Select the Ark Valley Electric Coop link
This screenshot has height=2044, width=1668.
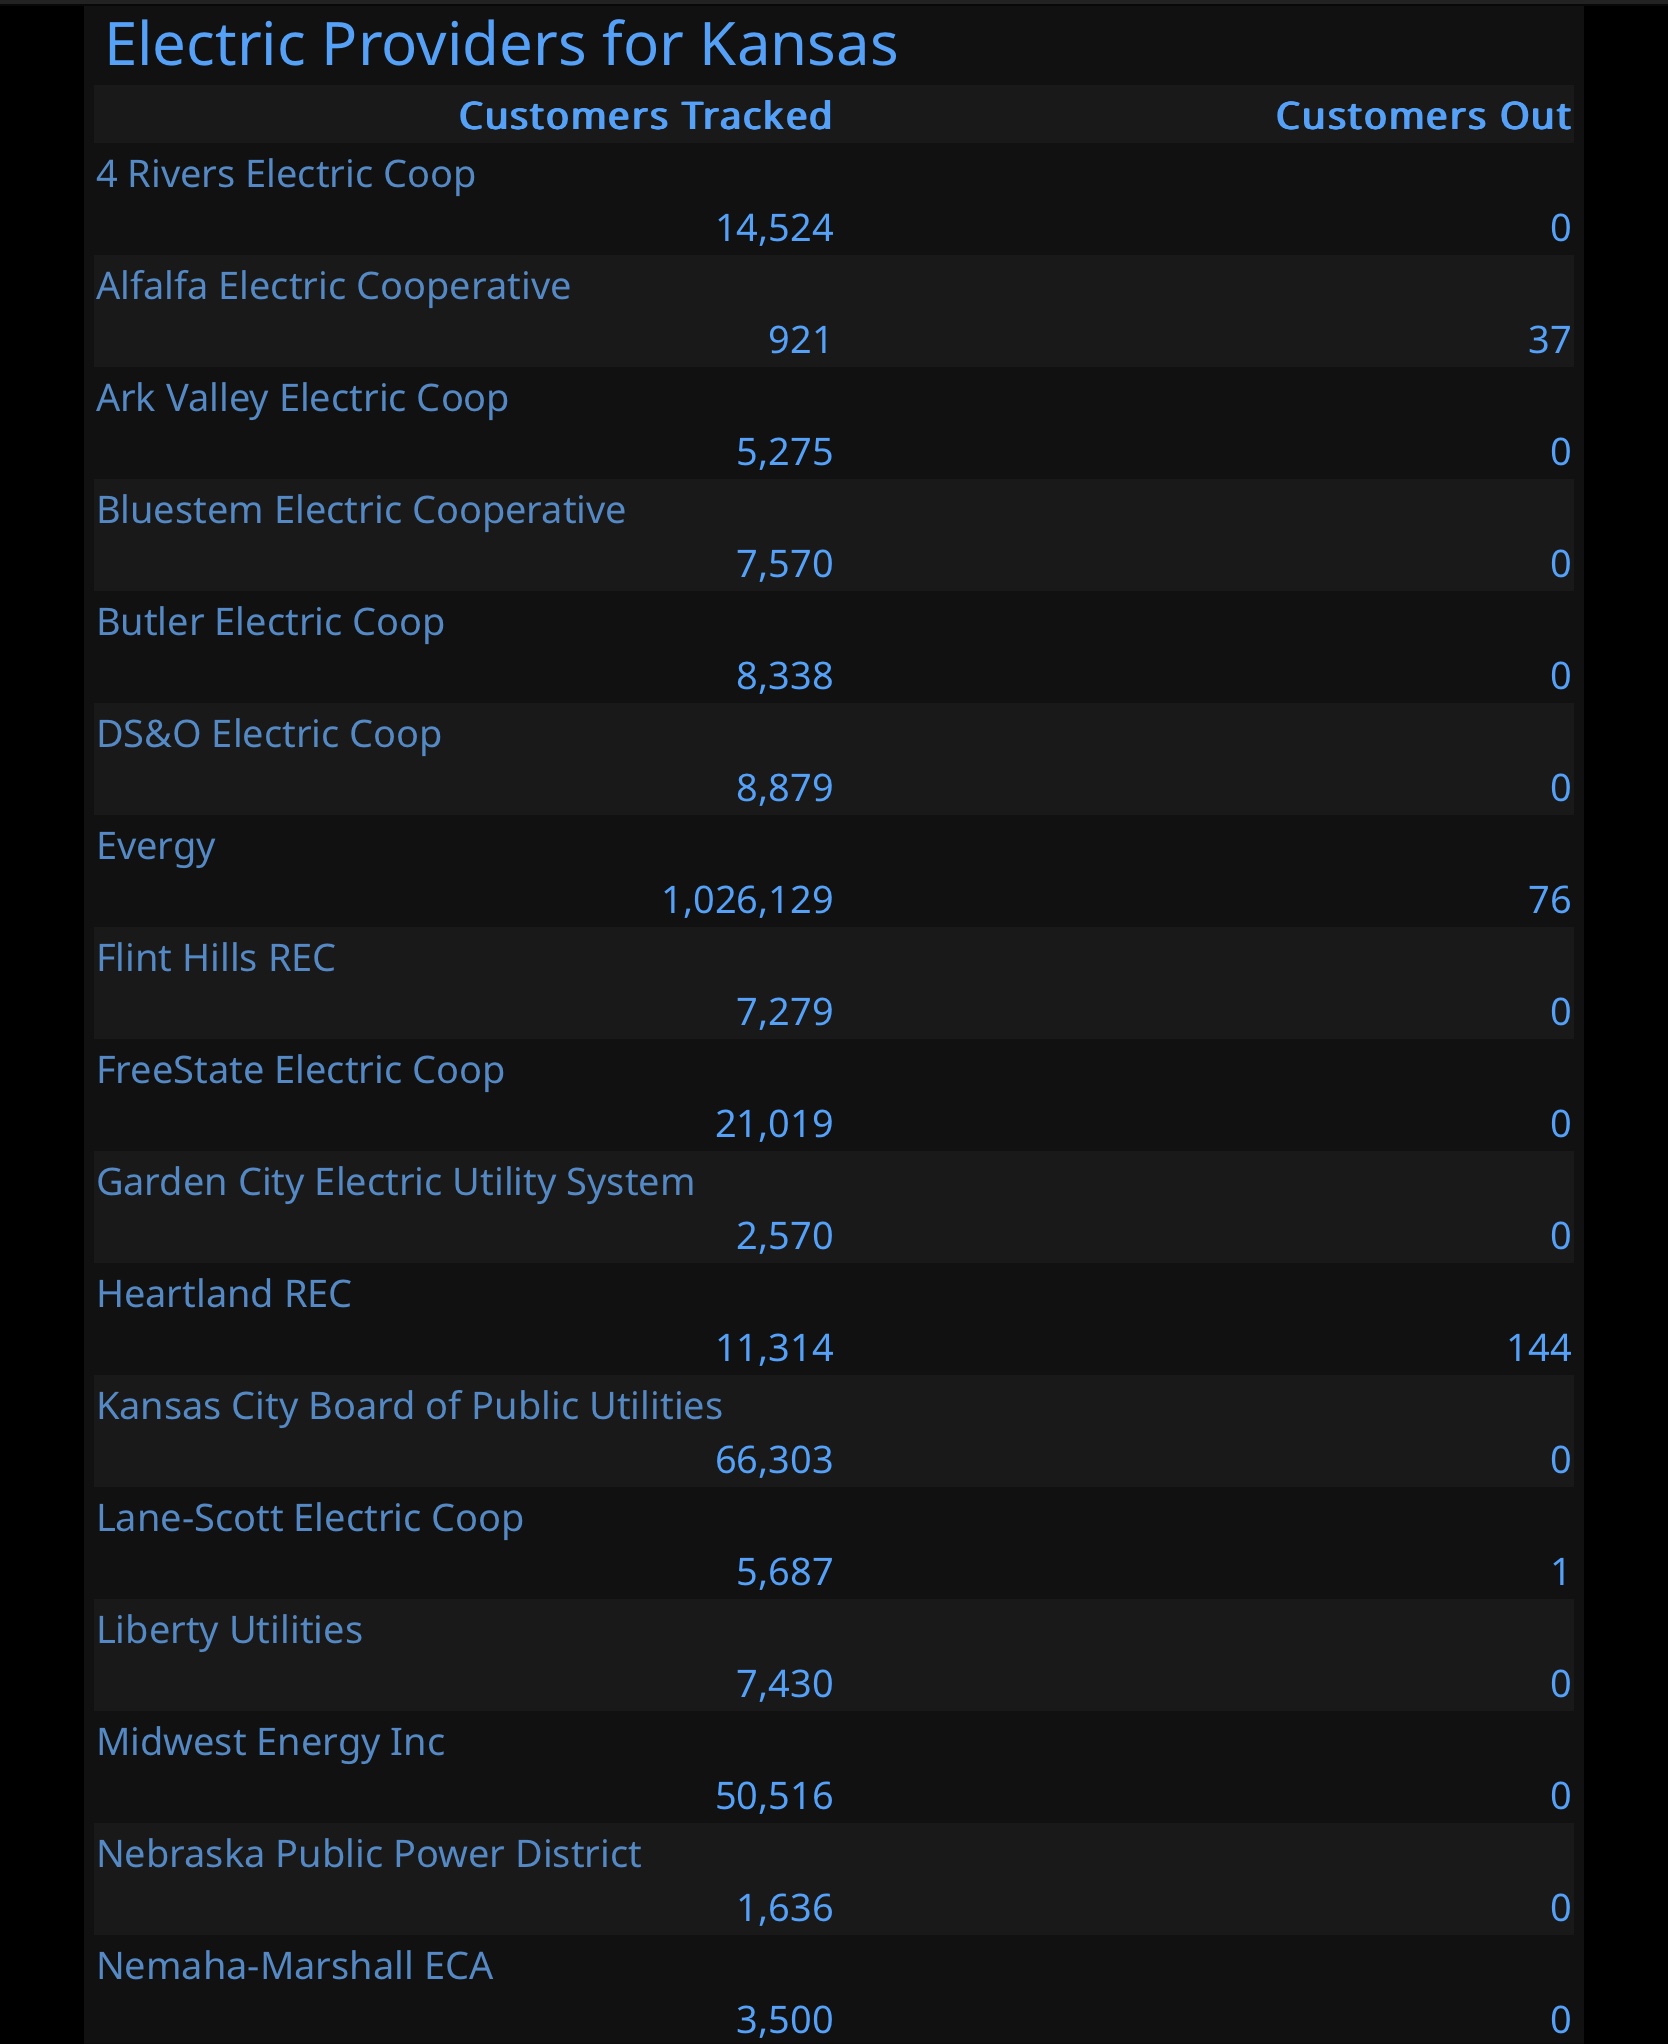click(x=303, y=399)
